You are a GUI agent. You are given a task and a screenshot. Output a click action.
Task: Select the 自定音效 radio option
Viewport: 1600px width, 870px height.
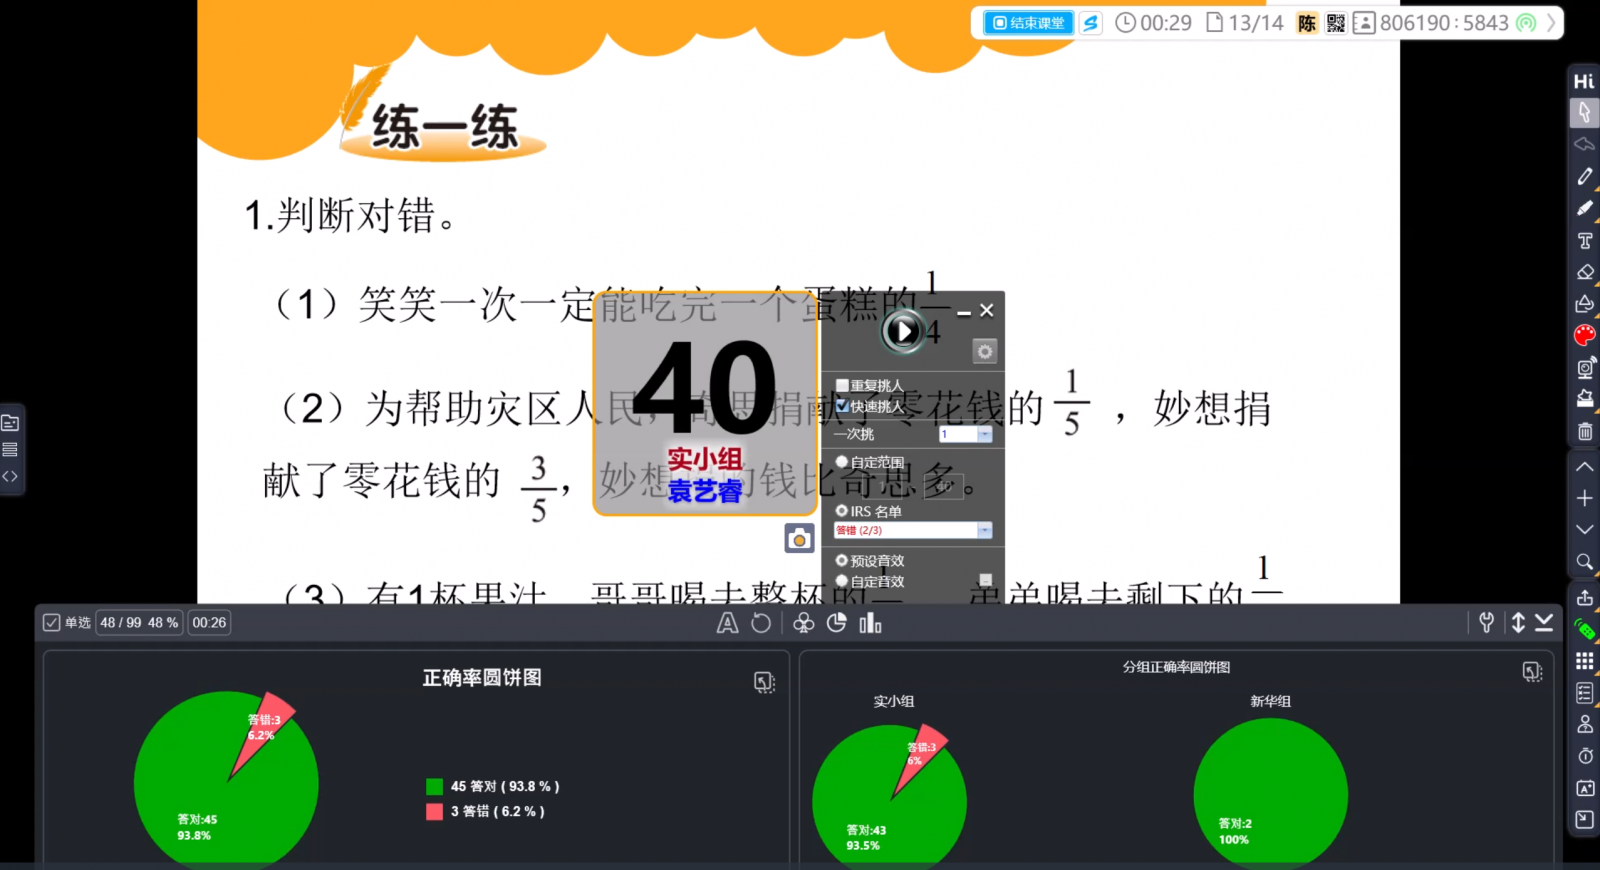click(842, 581)
